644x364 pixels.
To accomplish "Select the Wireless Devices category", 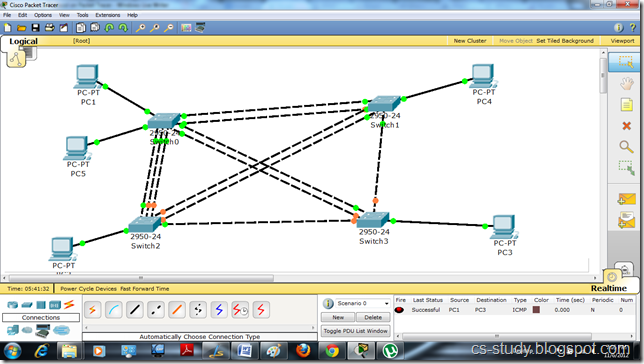I will point(55,305).
